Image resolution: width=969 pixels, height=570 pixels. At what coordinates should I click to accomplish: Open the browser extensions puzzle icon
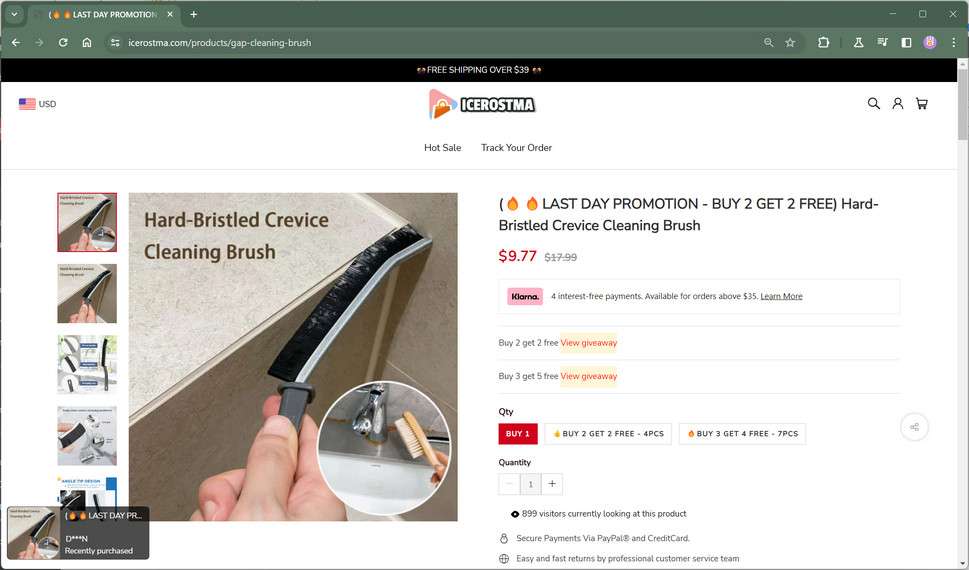(x=823, y=43)
